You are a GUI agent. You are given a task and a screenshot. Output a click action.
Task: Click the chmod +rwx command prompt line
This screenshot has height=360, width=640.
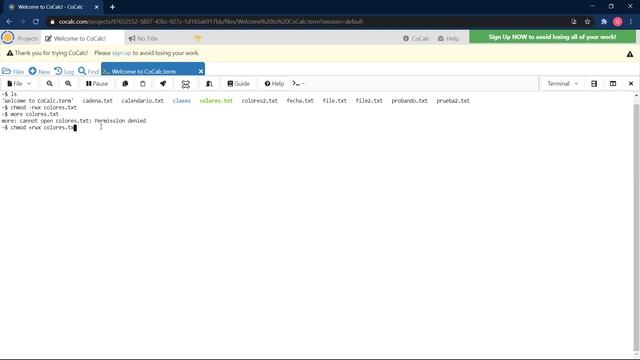pos(39,128)
